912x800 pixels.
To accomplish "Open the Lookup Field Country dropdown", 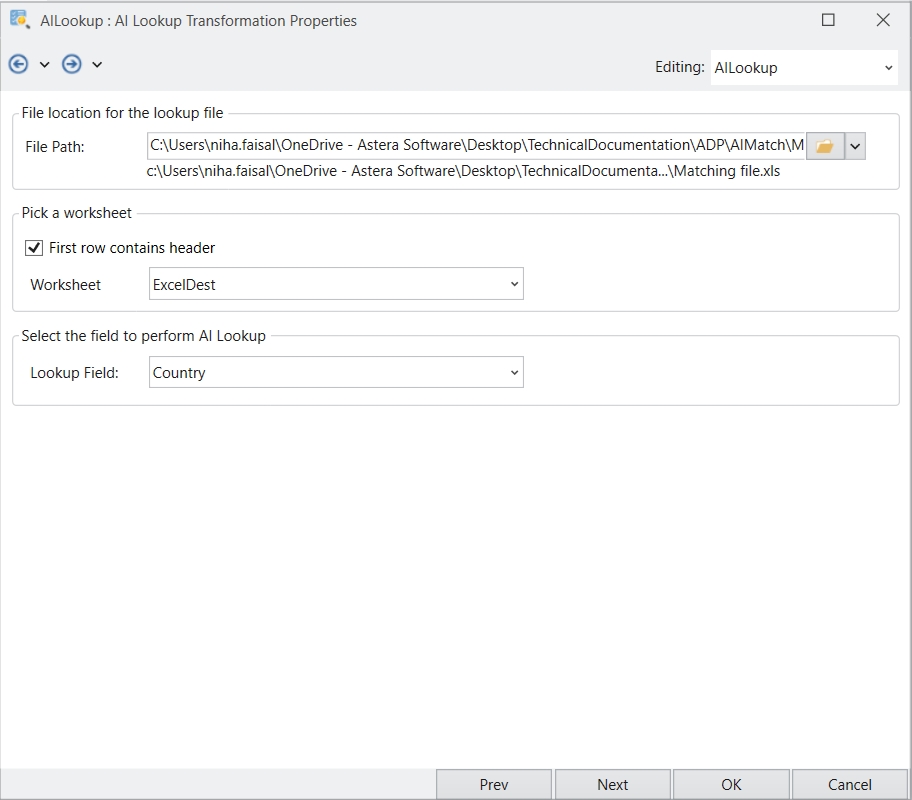I will tap(336, 373).
